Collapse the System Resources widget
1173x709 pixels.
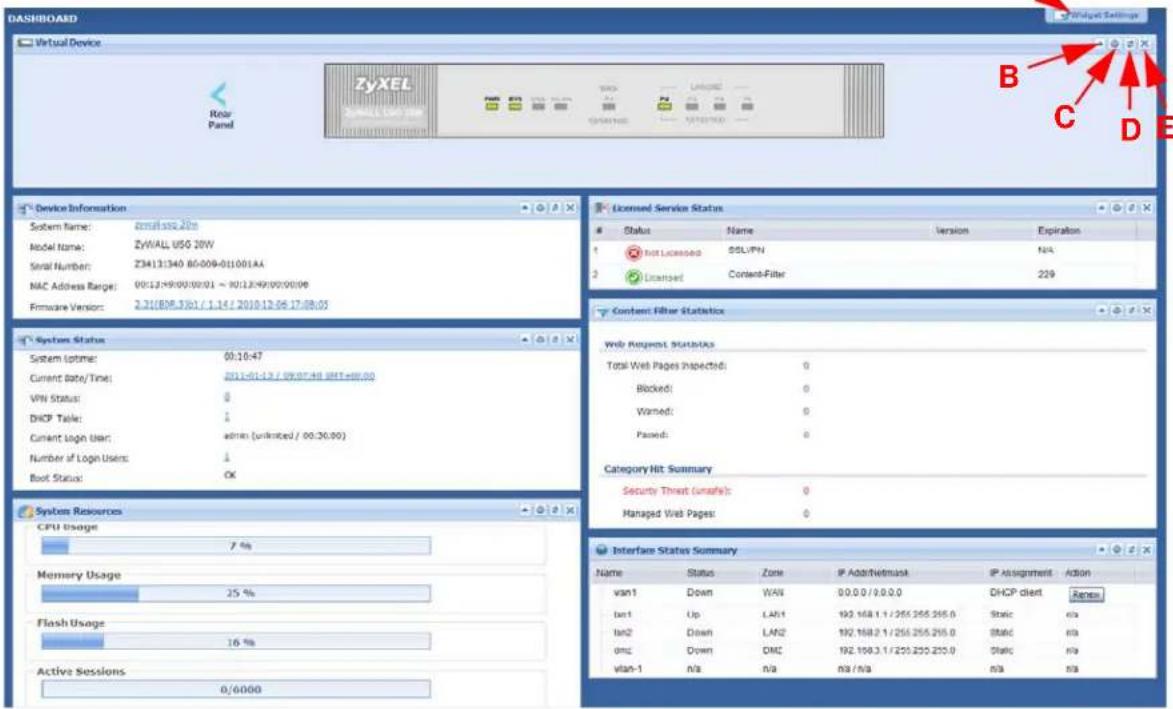525,510
